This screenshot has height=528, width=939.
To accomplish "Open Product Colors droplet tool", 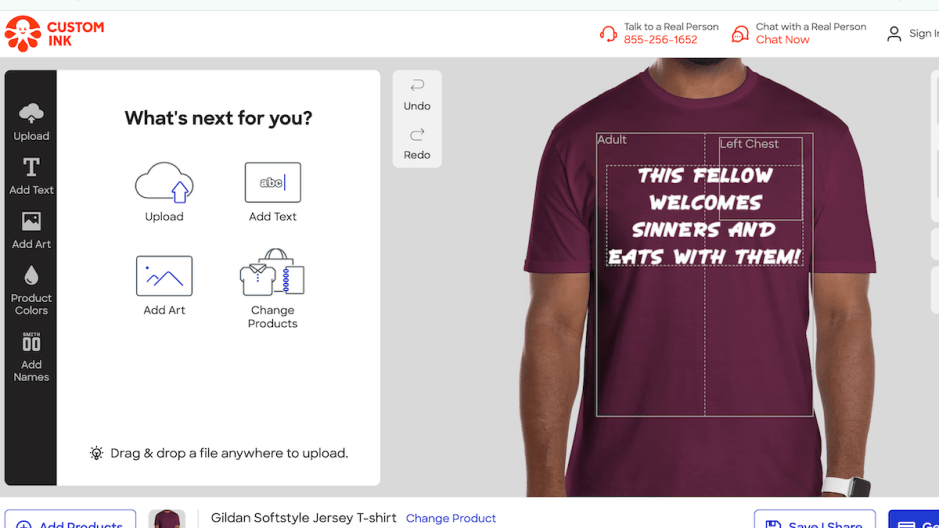I will click(x=31, y=289).
